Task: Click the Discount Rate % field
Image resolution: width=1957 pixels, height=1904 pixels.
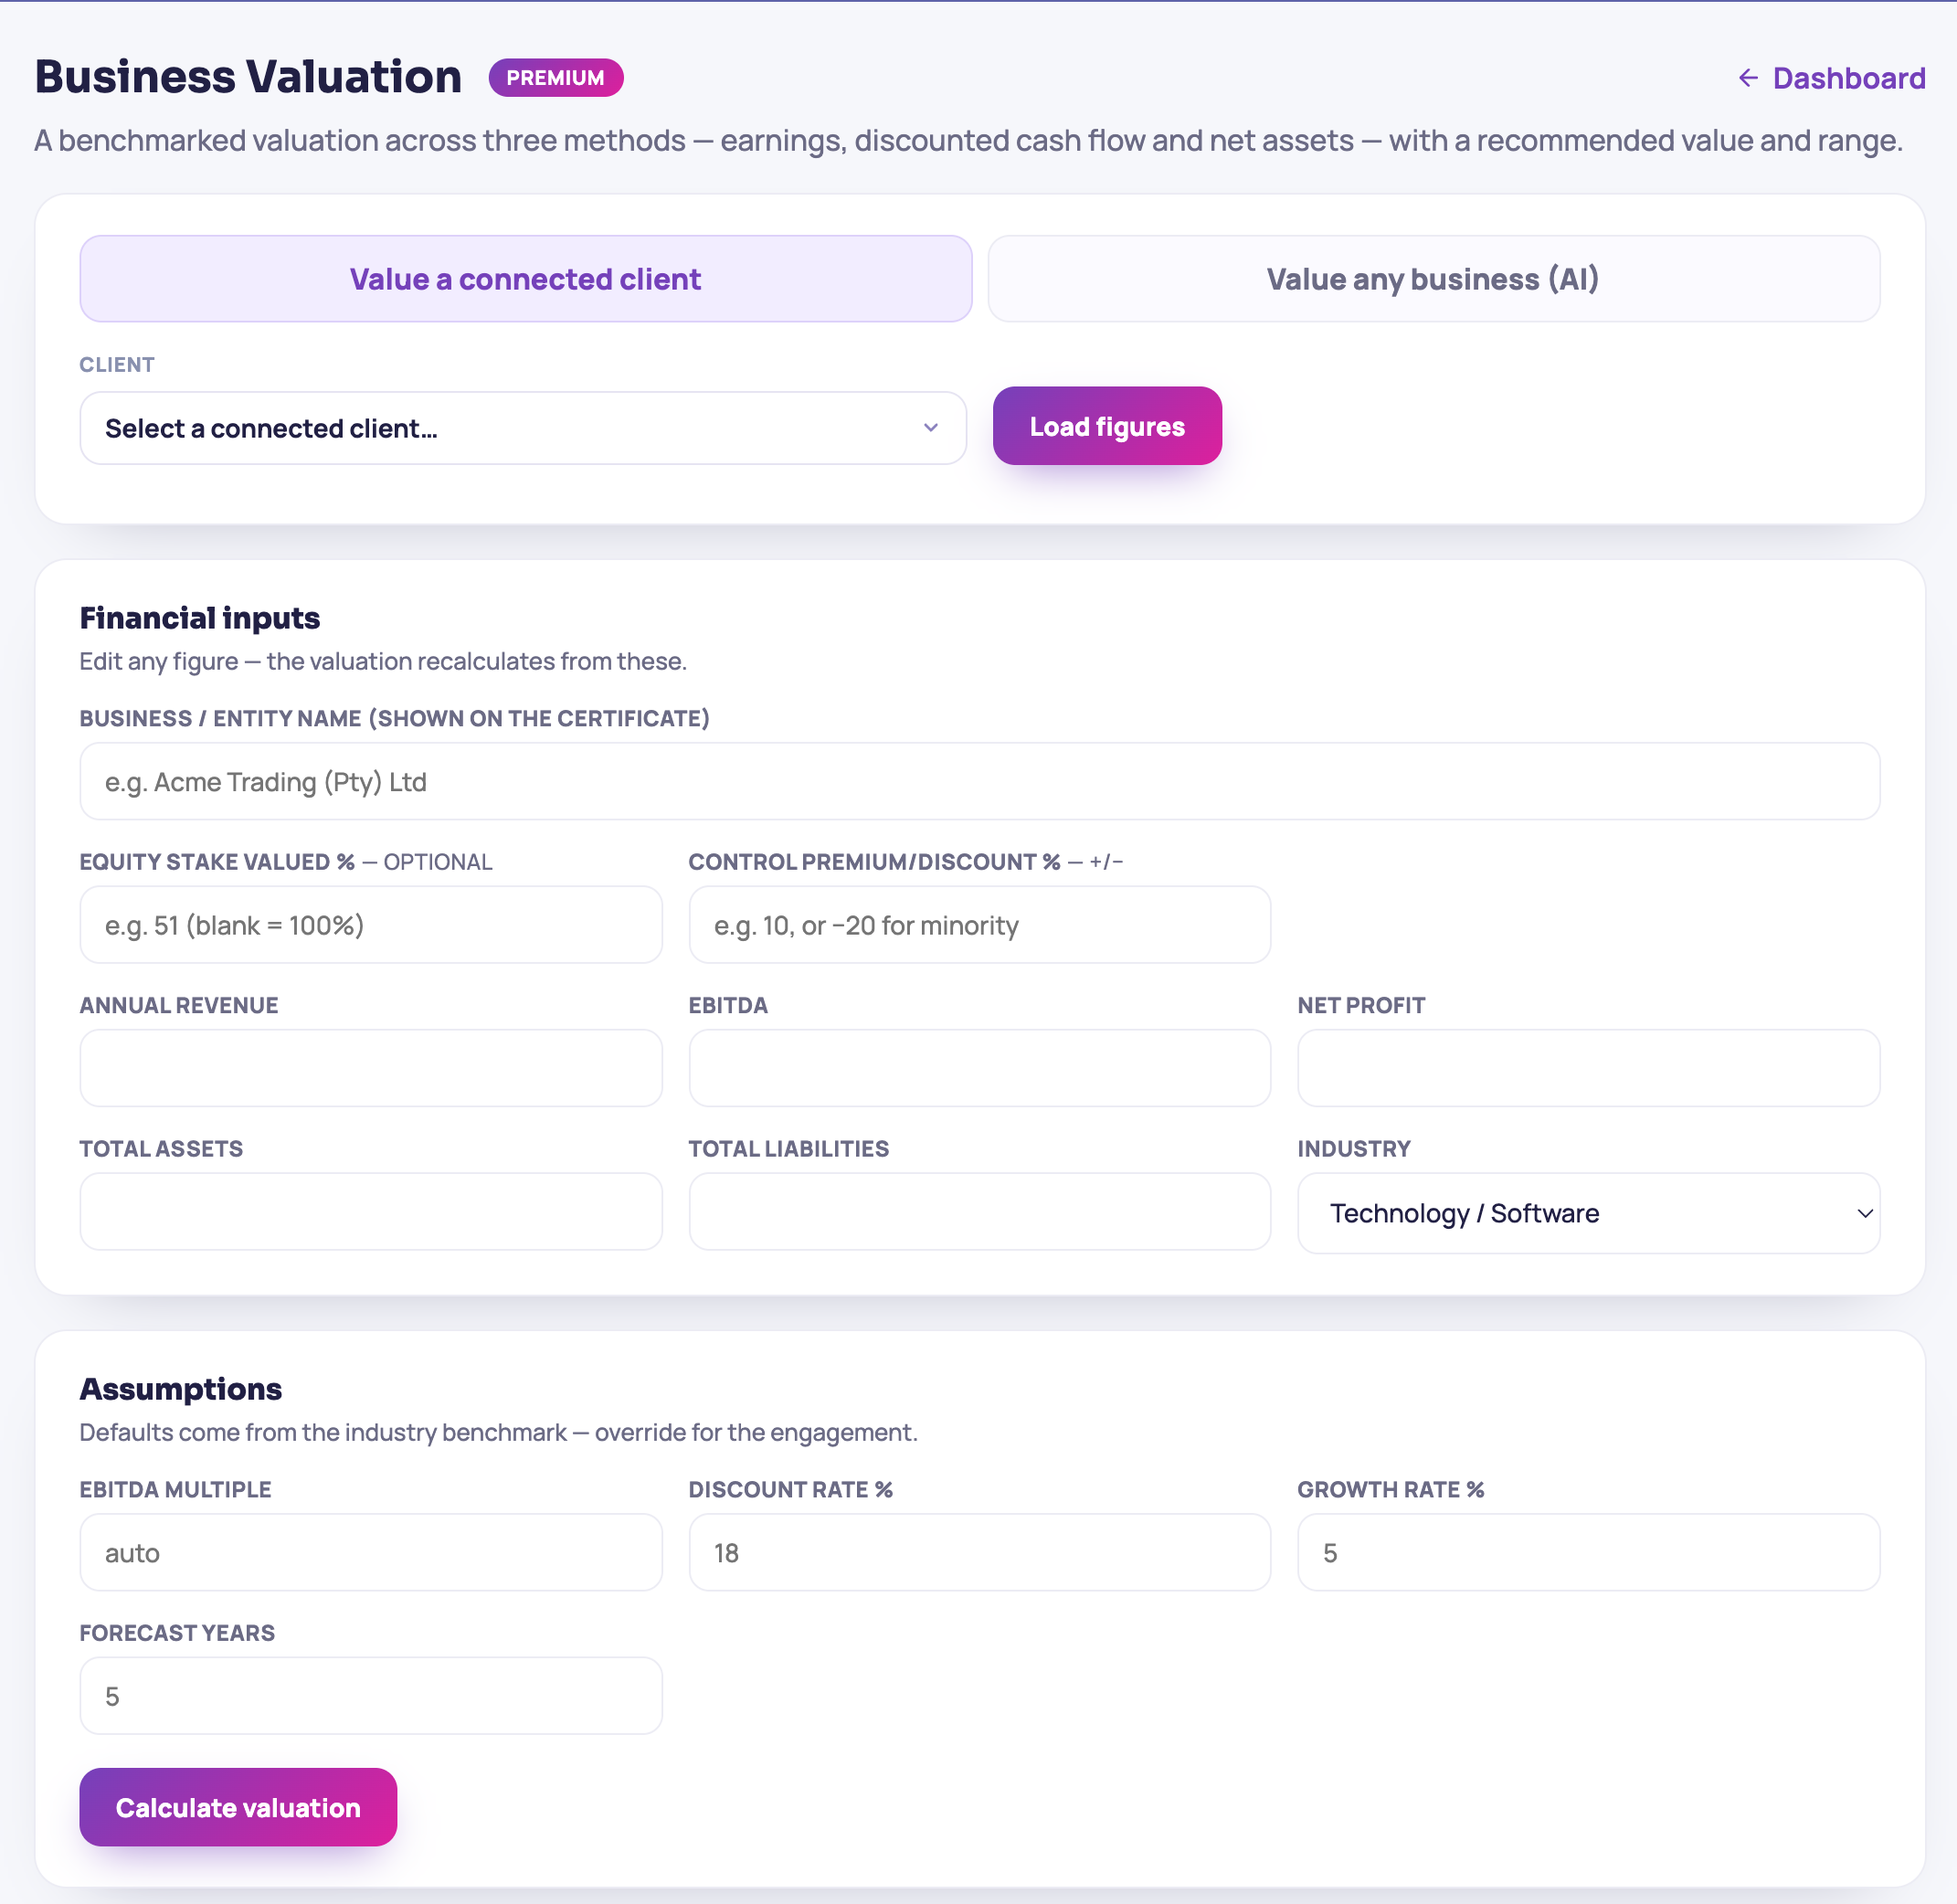Action: tap(979, 1552)
